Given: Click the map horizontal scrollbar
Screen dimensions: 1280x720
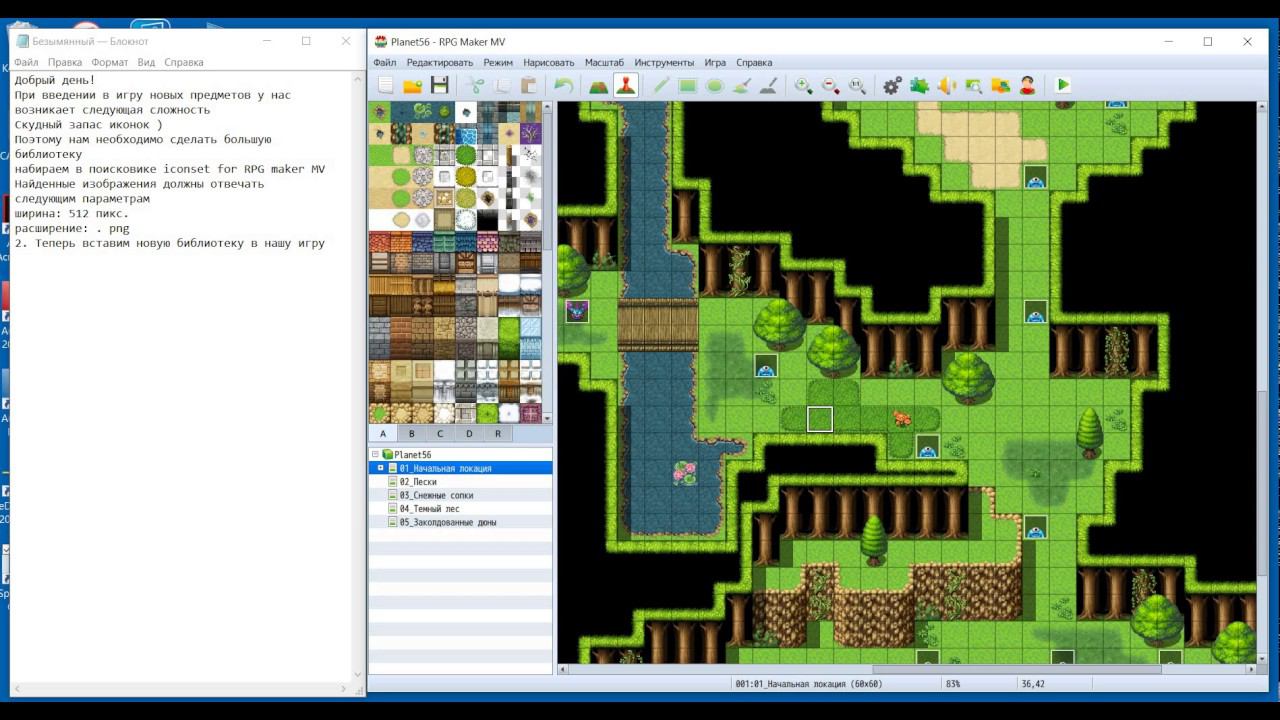Looking at the screenshot, I should click(907, 669).
